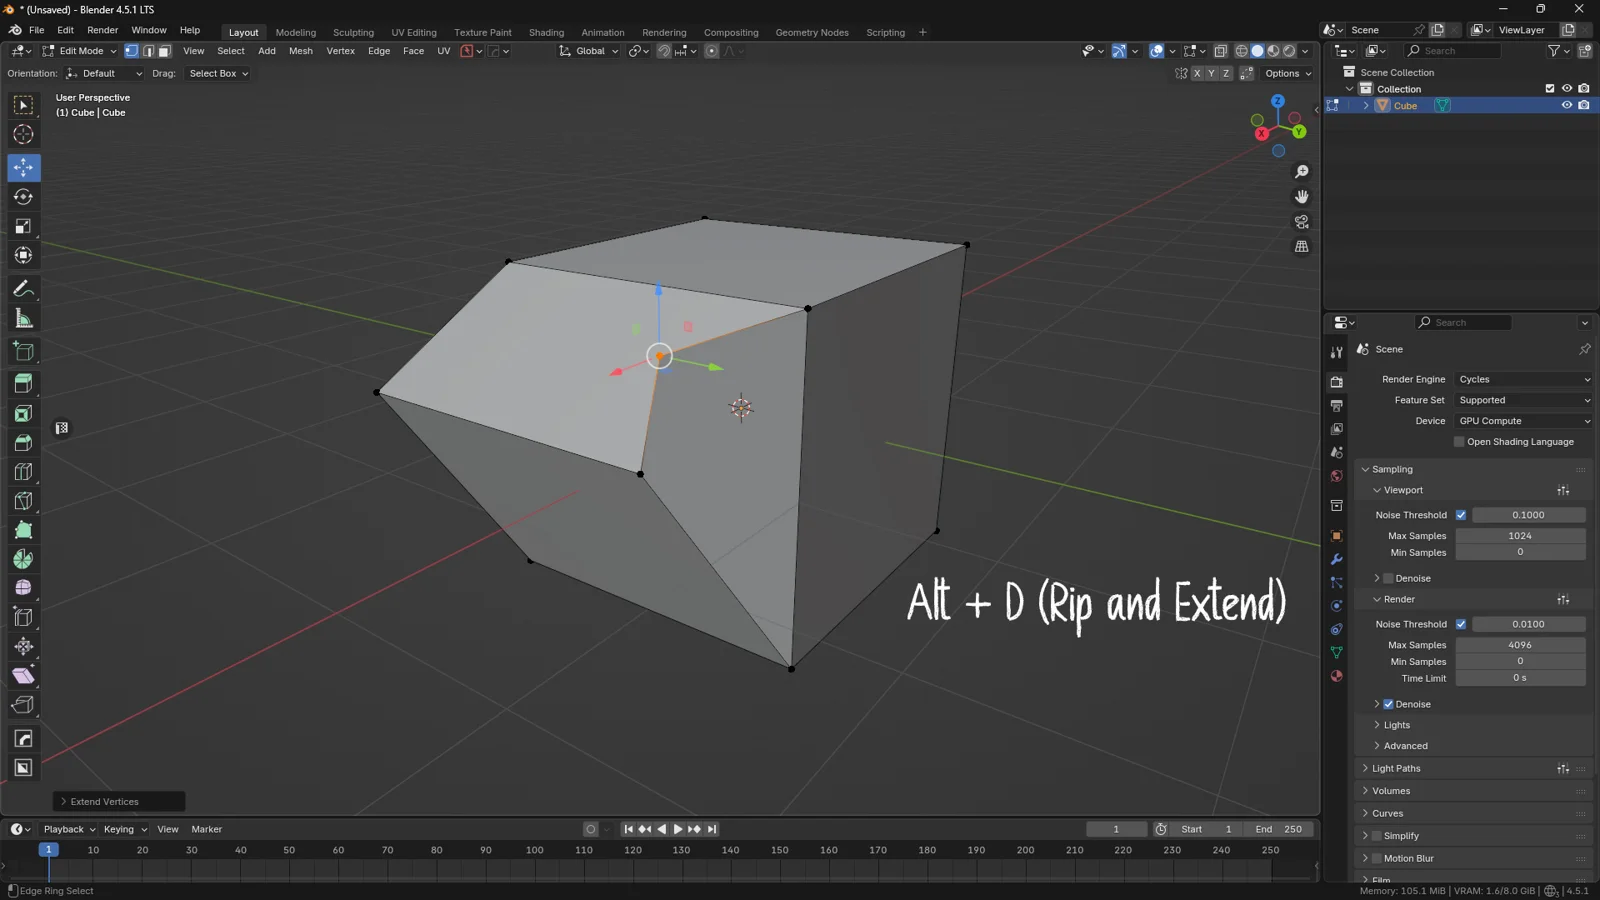Select the Add Cube tool
This screenshot has height=900, width=1600.
[x=23, y=351]
